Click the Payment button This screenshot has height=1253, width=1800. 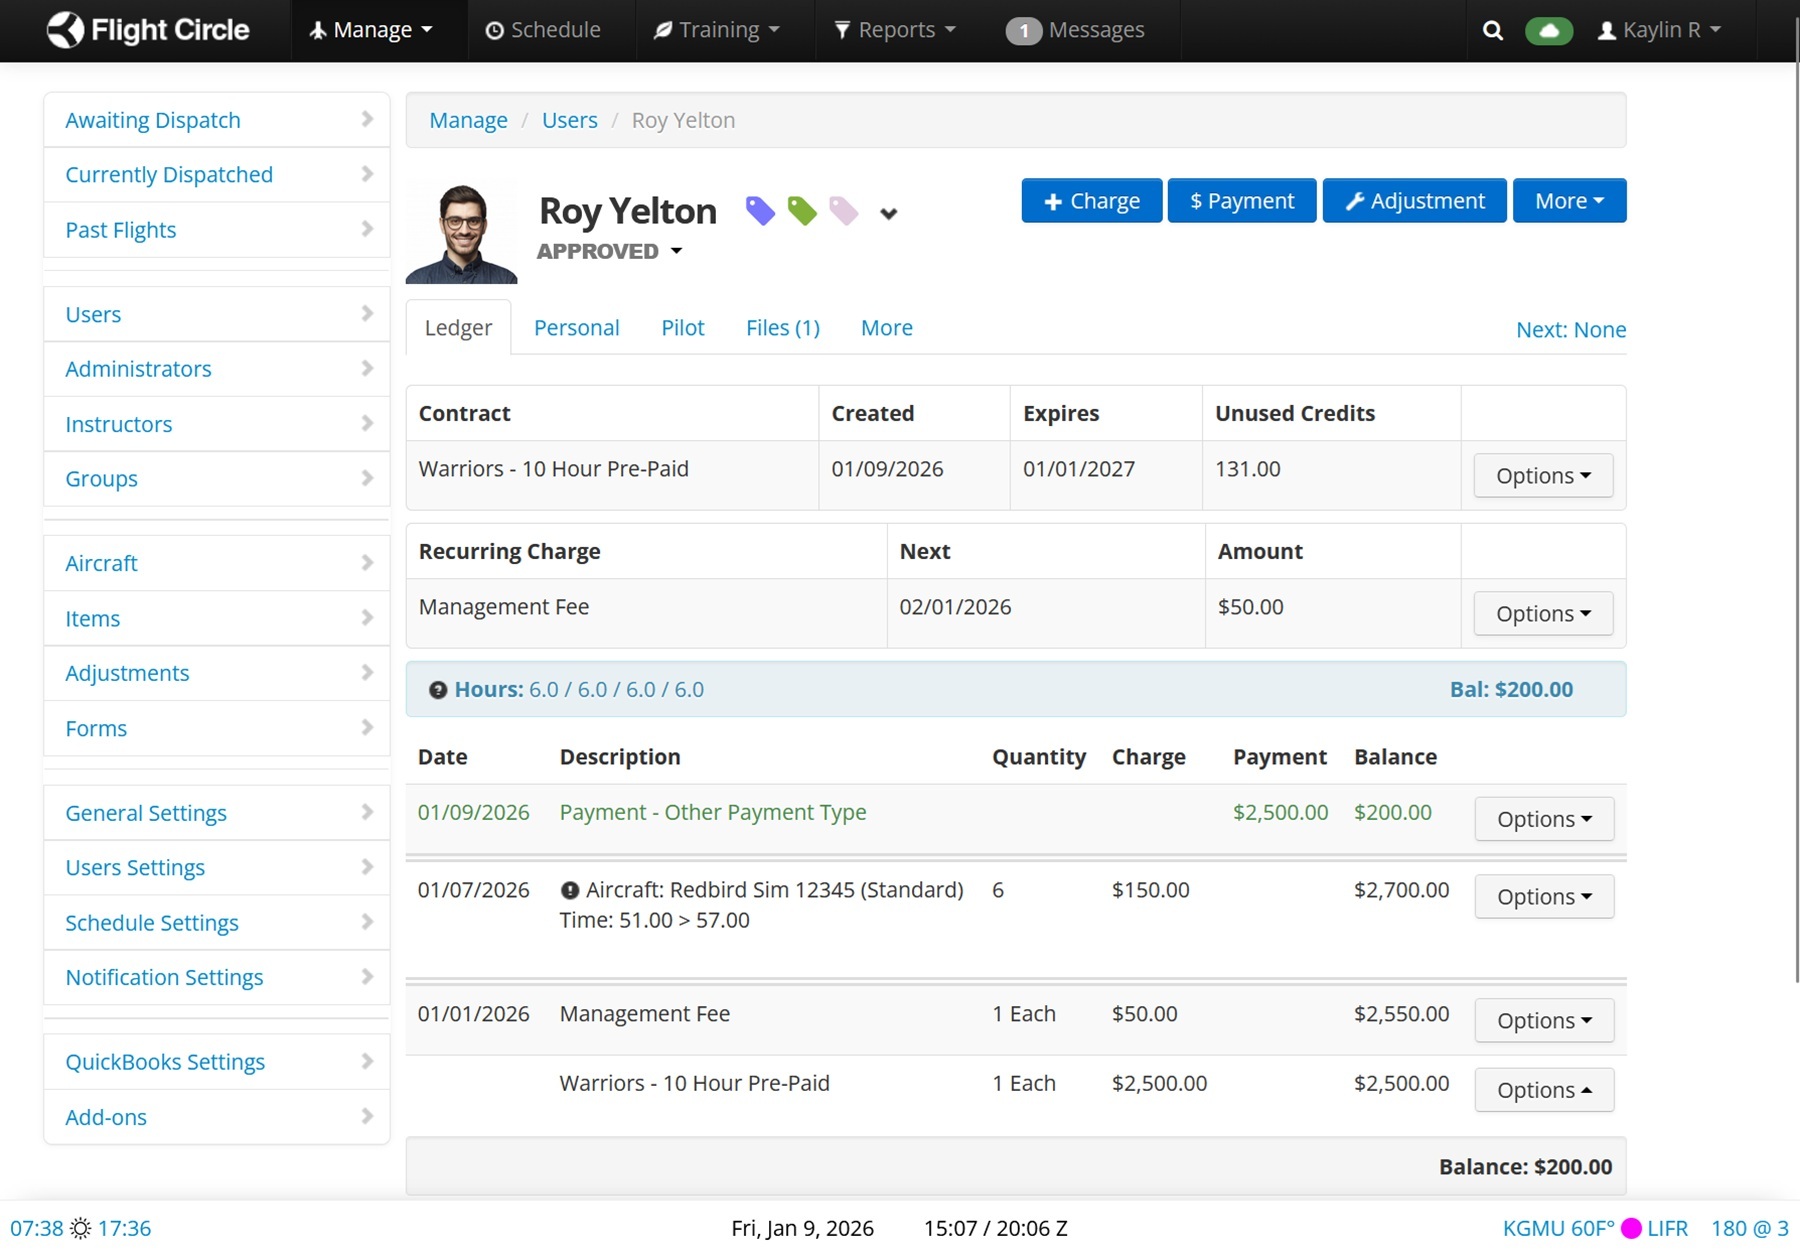coord(1241,201)
